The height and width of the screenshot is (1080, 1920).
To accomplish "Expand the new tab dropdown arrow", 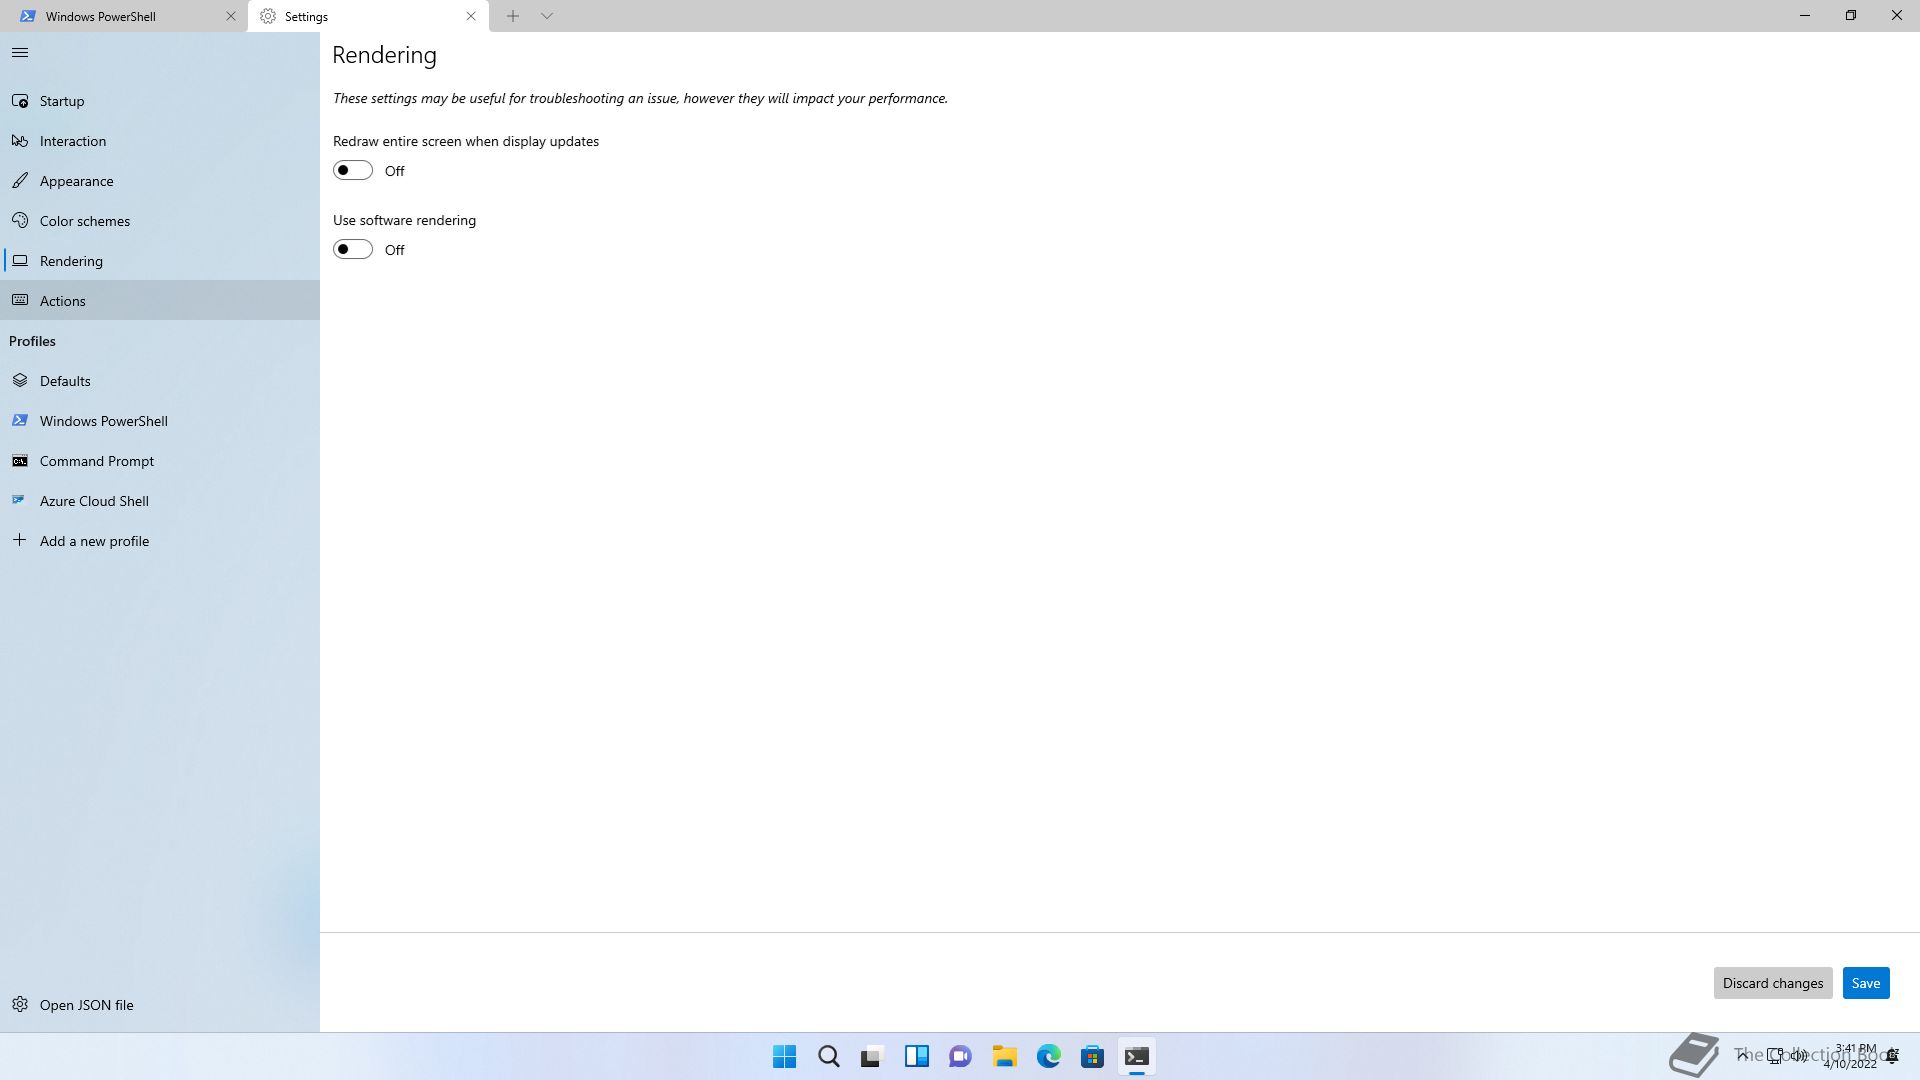I will click(x=547, y=16).
